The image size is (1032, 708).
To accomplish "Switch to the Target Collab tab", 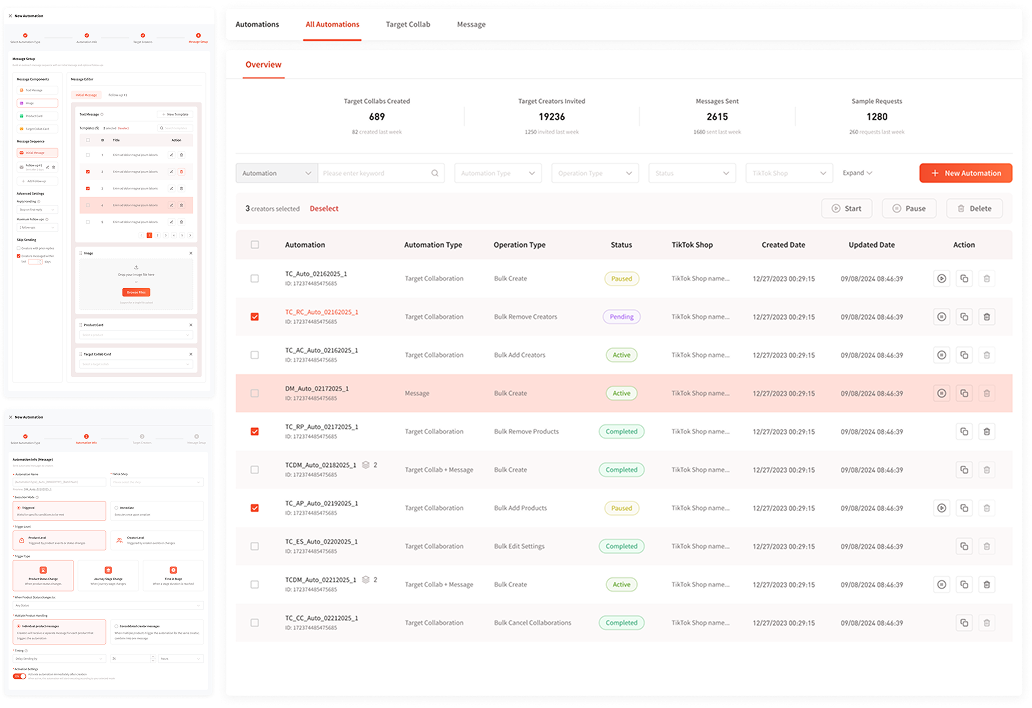I will [407, 24].
